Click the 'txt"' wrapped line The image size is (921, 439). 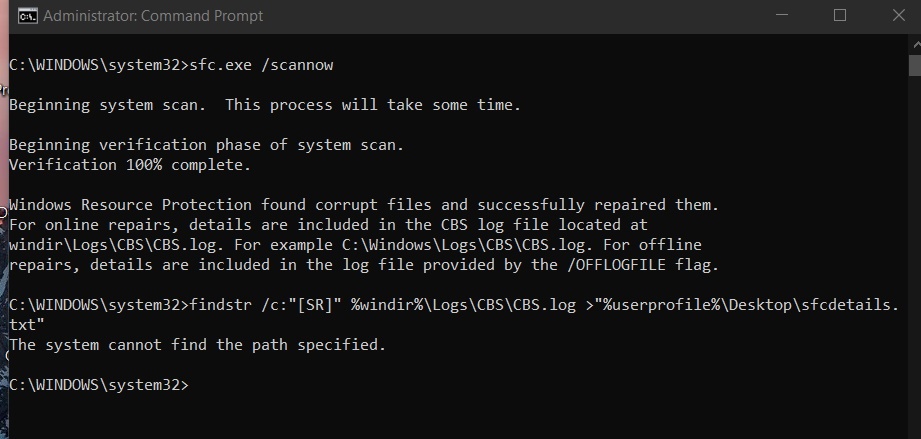pyautogui.click(x=27, y=325)
